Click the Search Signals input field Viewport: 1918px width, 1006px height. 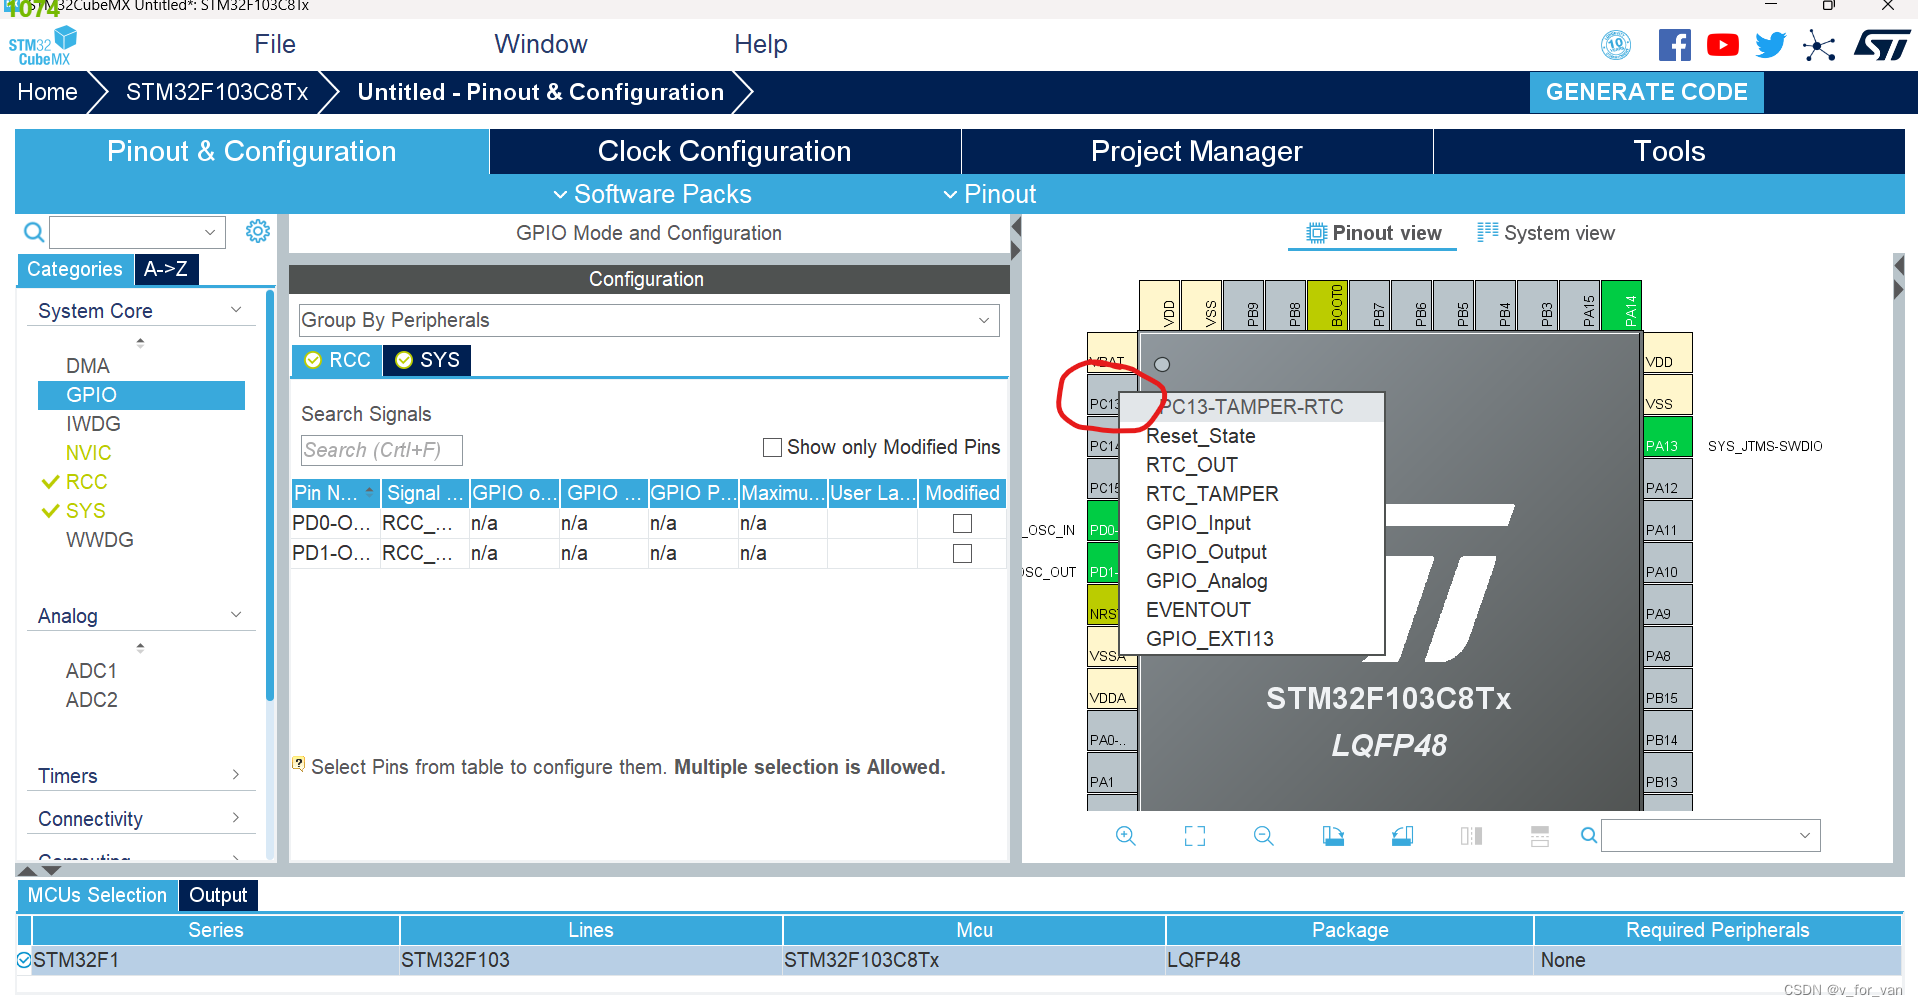[382, 450]
